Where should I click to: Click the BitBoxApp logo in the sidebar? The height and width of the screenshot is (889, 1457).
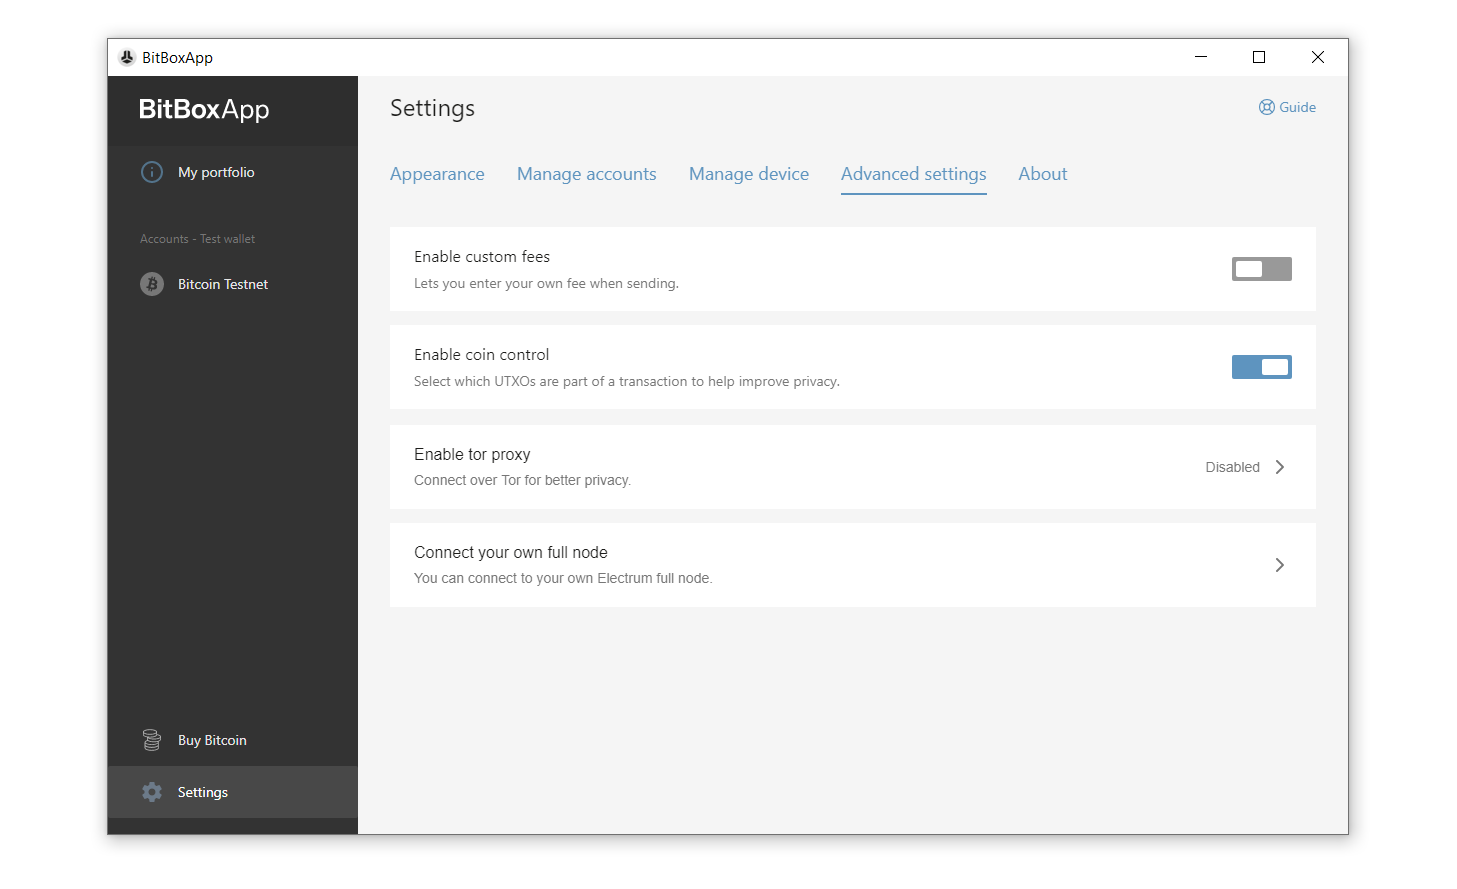[204, 109]
